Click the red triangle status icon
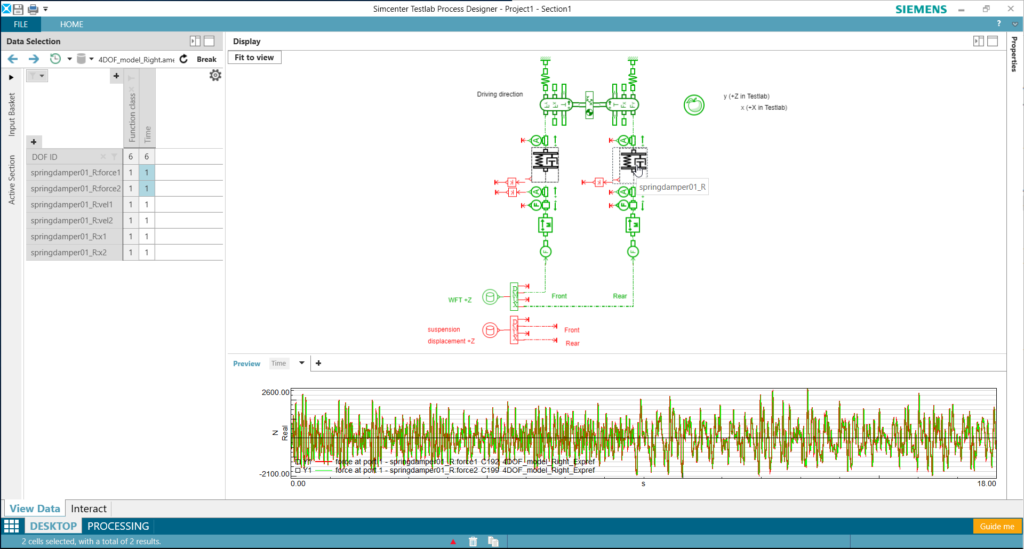 453,542
